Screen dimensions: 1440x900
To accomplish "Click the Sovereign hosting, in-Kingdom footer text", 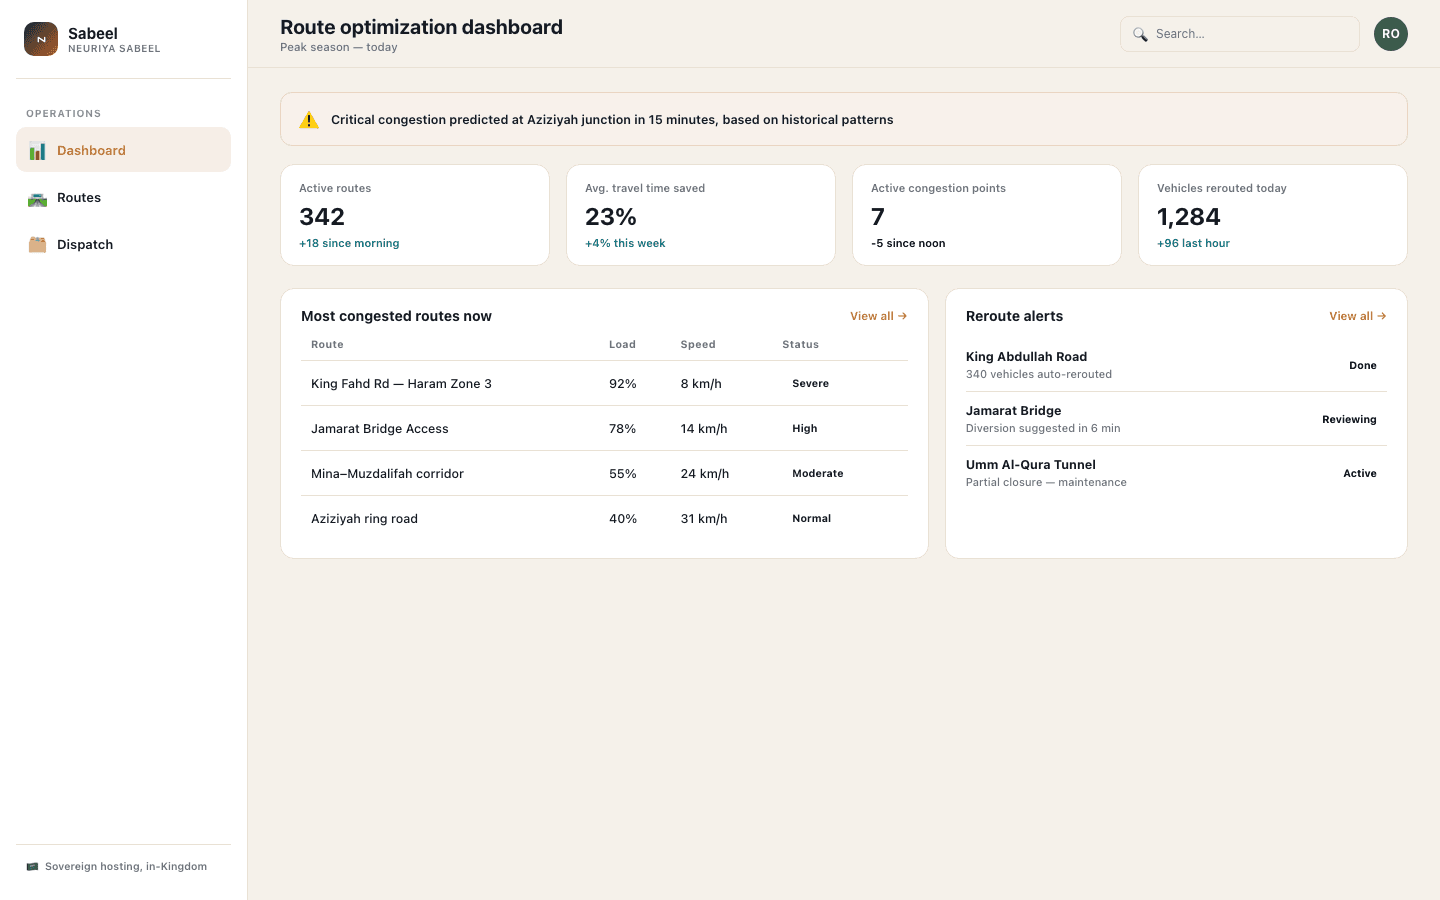I will point(126,867).
